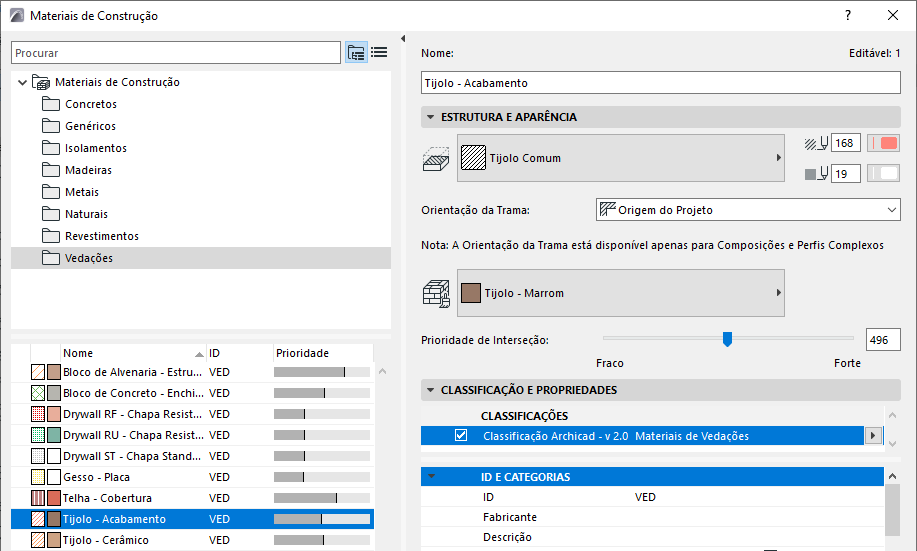
Task: Click background pen color swatch (white)
Action: coord(883,174)
